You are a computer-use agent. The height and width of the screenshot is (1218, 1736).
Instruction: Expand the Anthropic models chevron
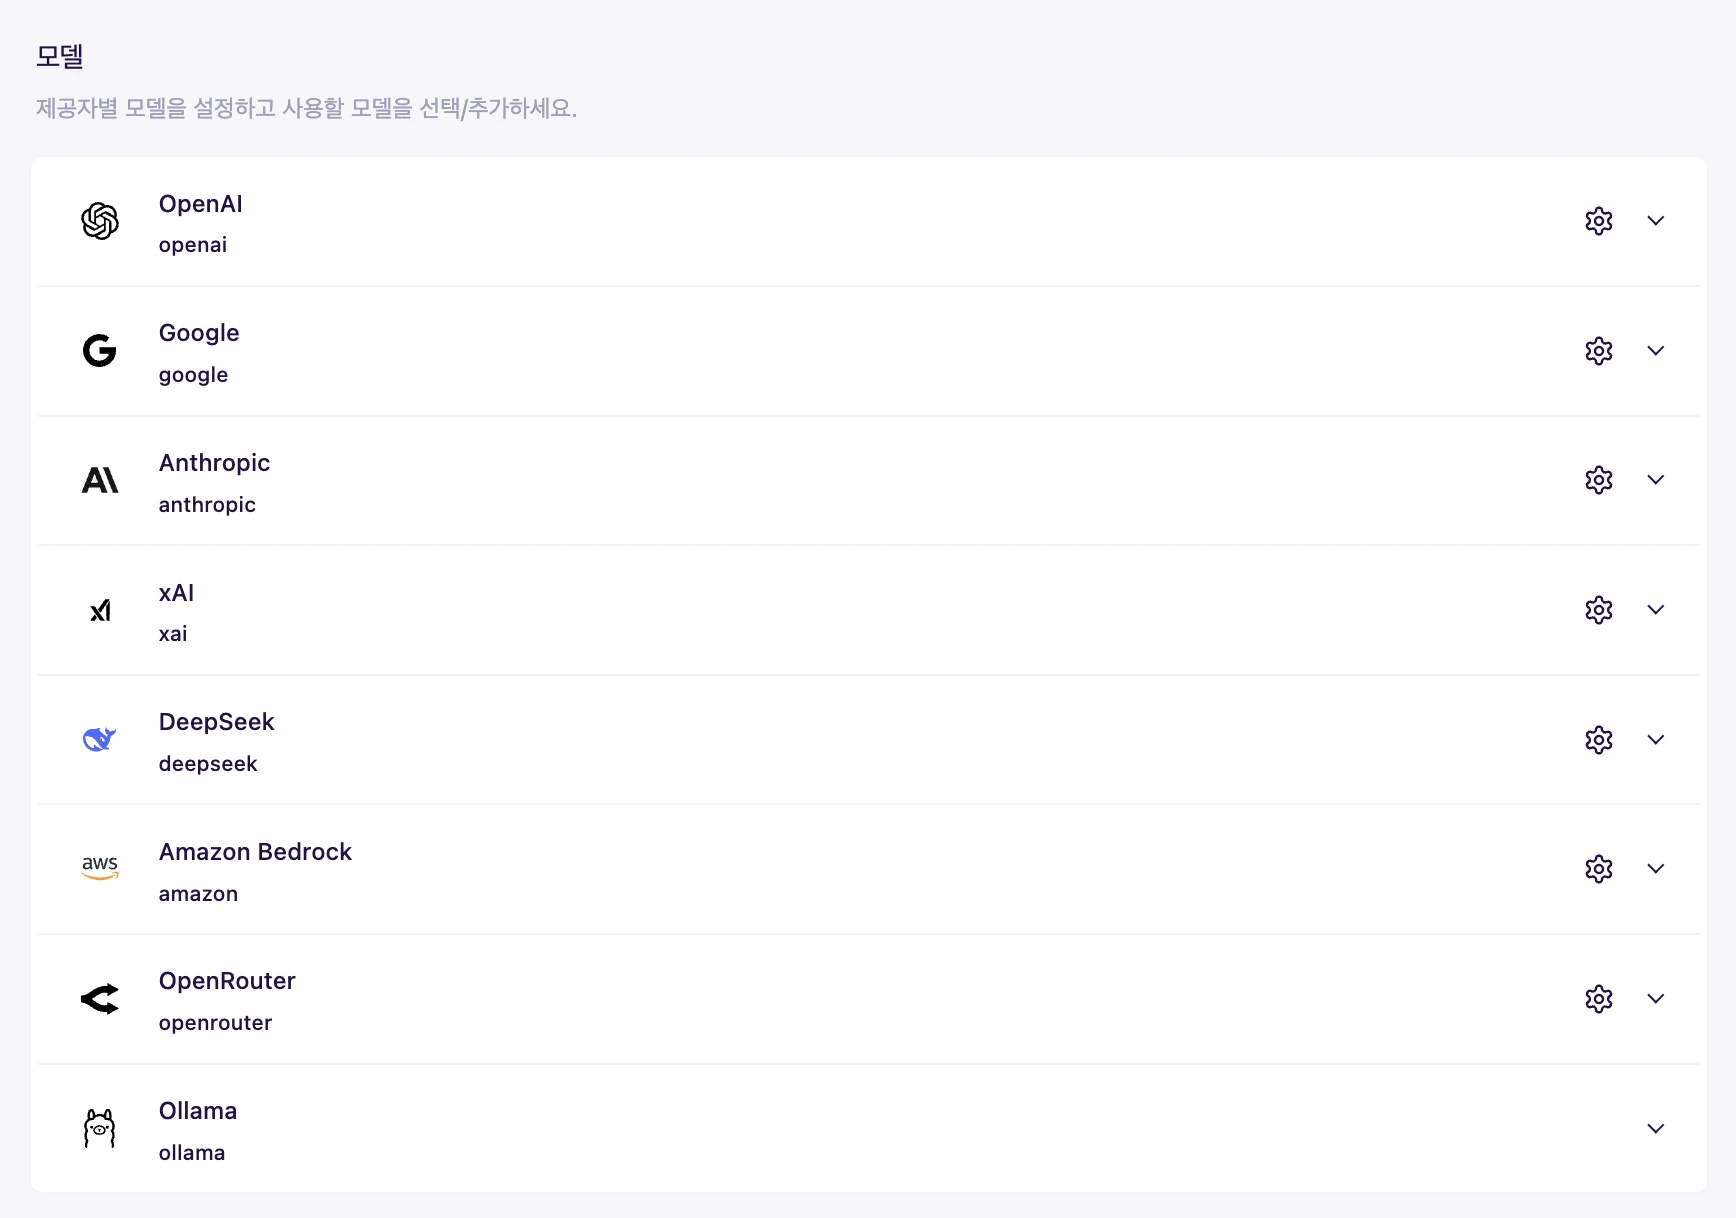tap(1655, 480)
